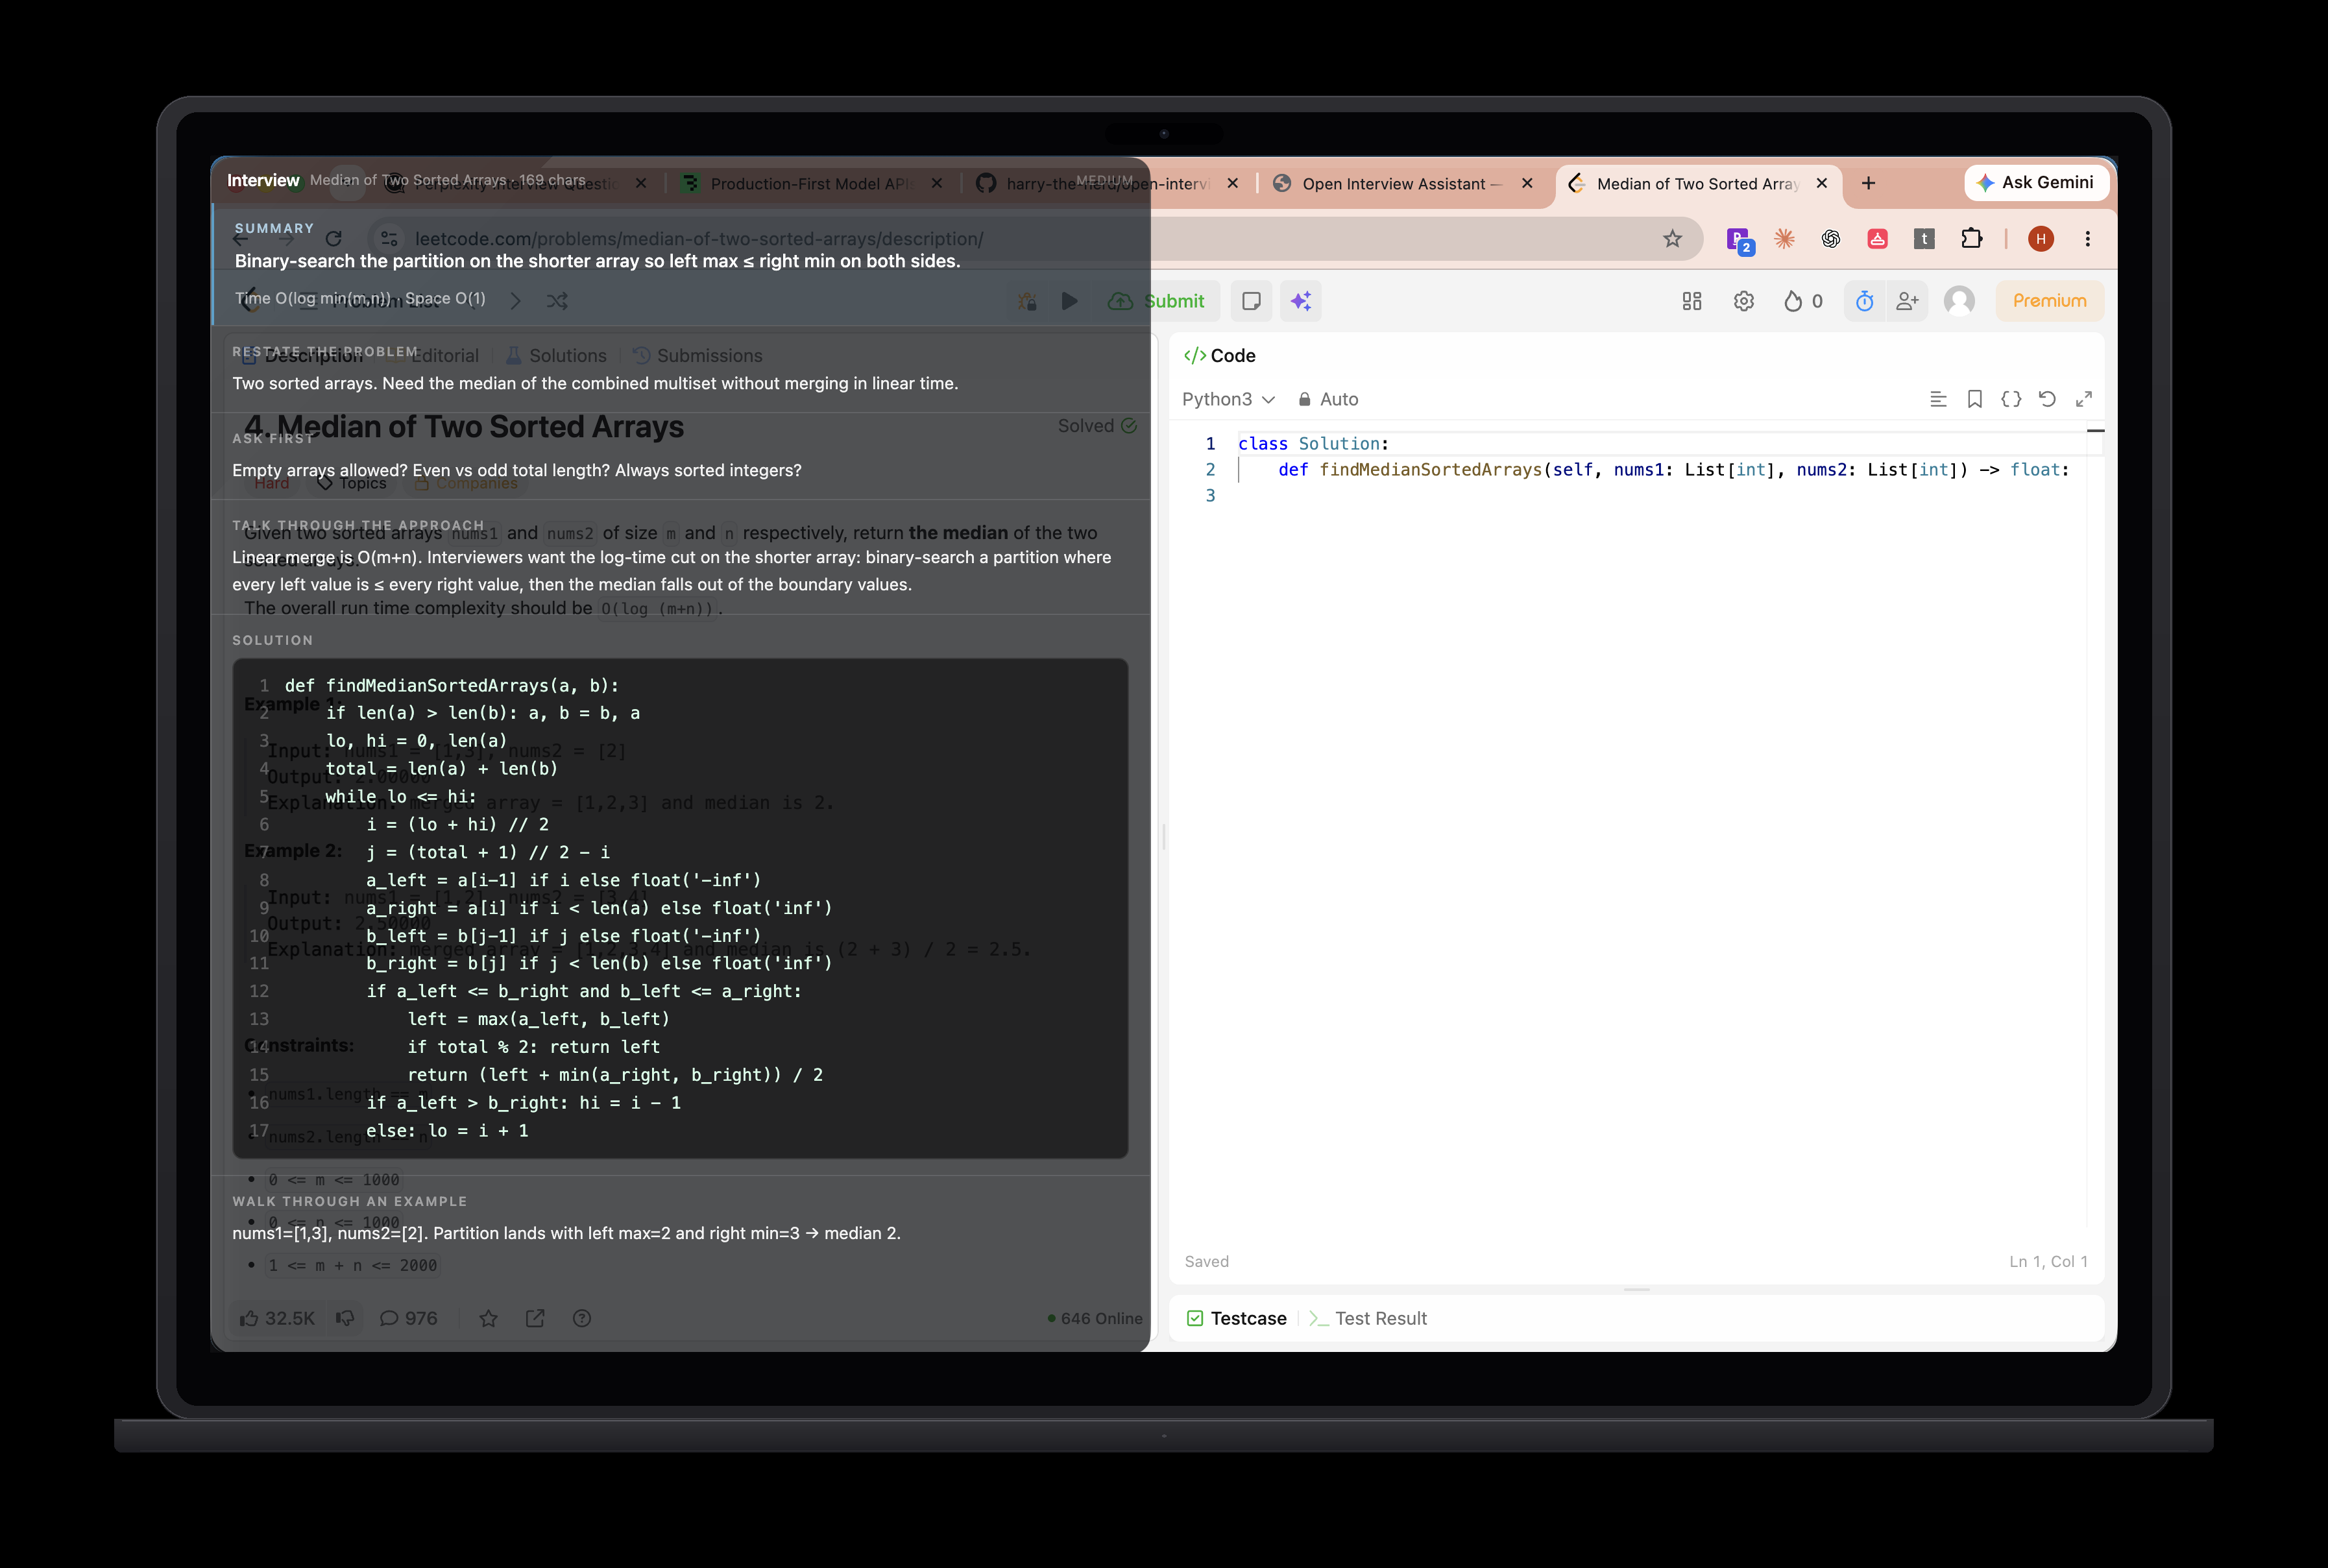Click the ASK FIRST heading
This screenshot has width=2328, height=1568.
273,438
